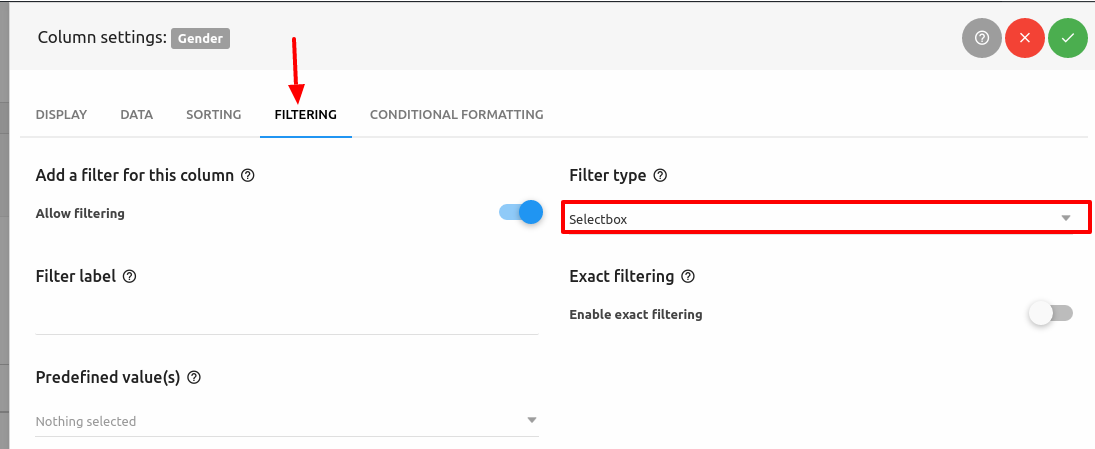Show help tooltip for Filter label
The image size is (1095, 449).
pyautogui.click(x=129, y=276)
